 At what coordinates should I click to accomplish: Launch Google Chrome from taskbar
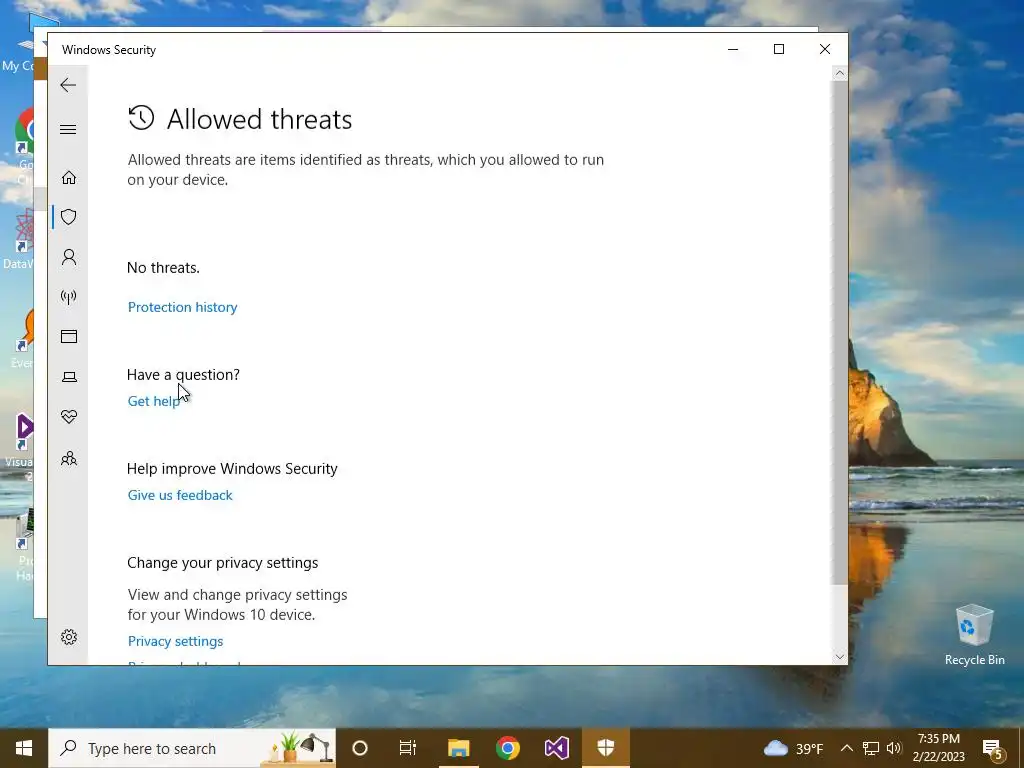507,748
